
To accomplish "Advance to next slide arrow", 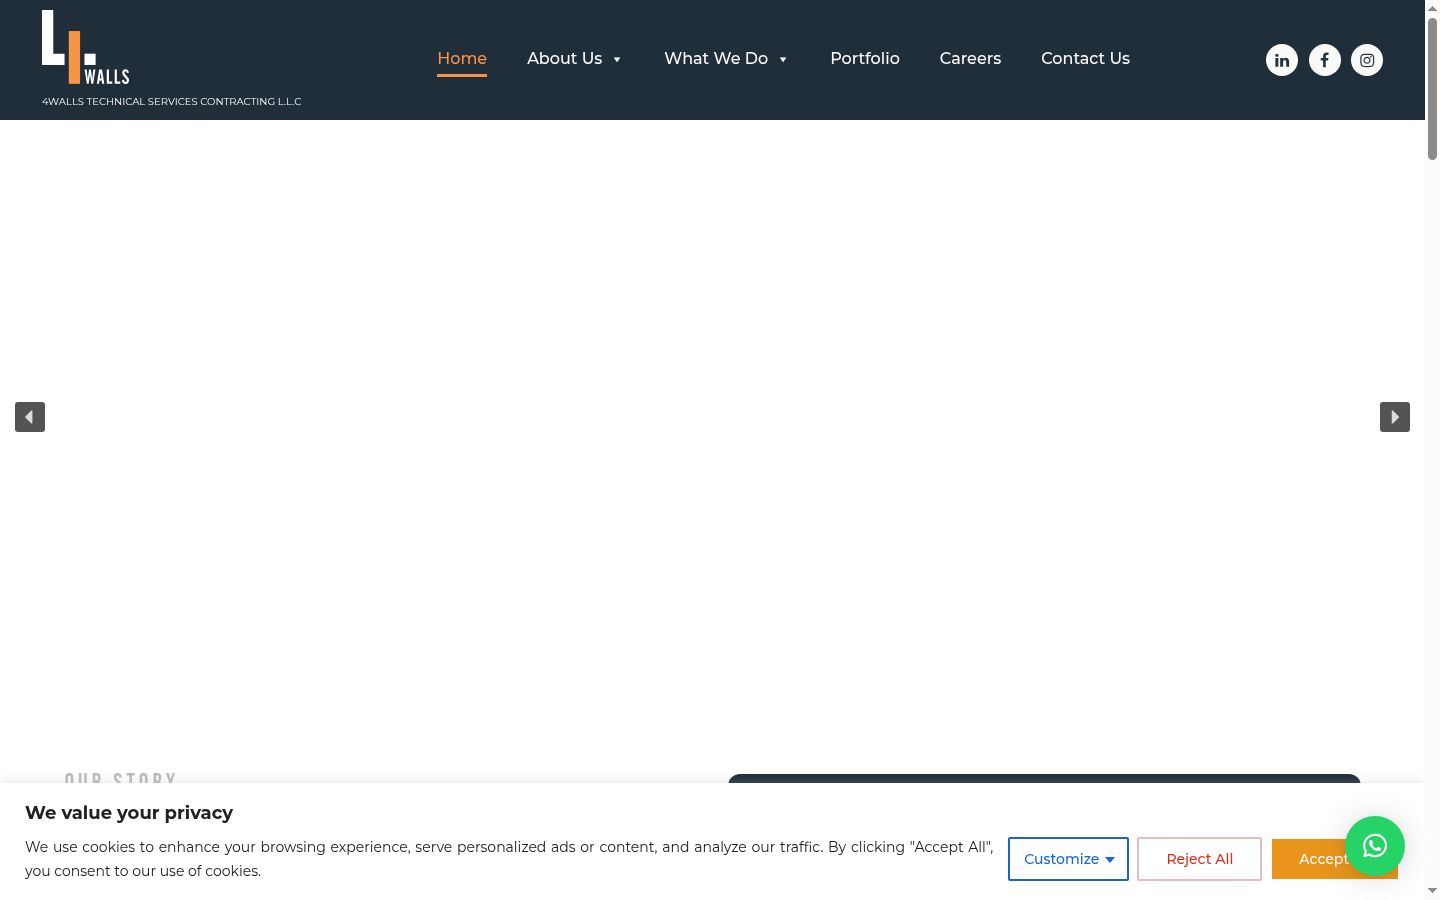I will (1395, 417).
